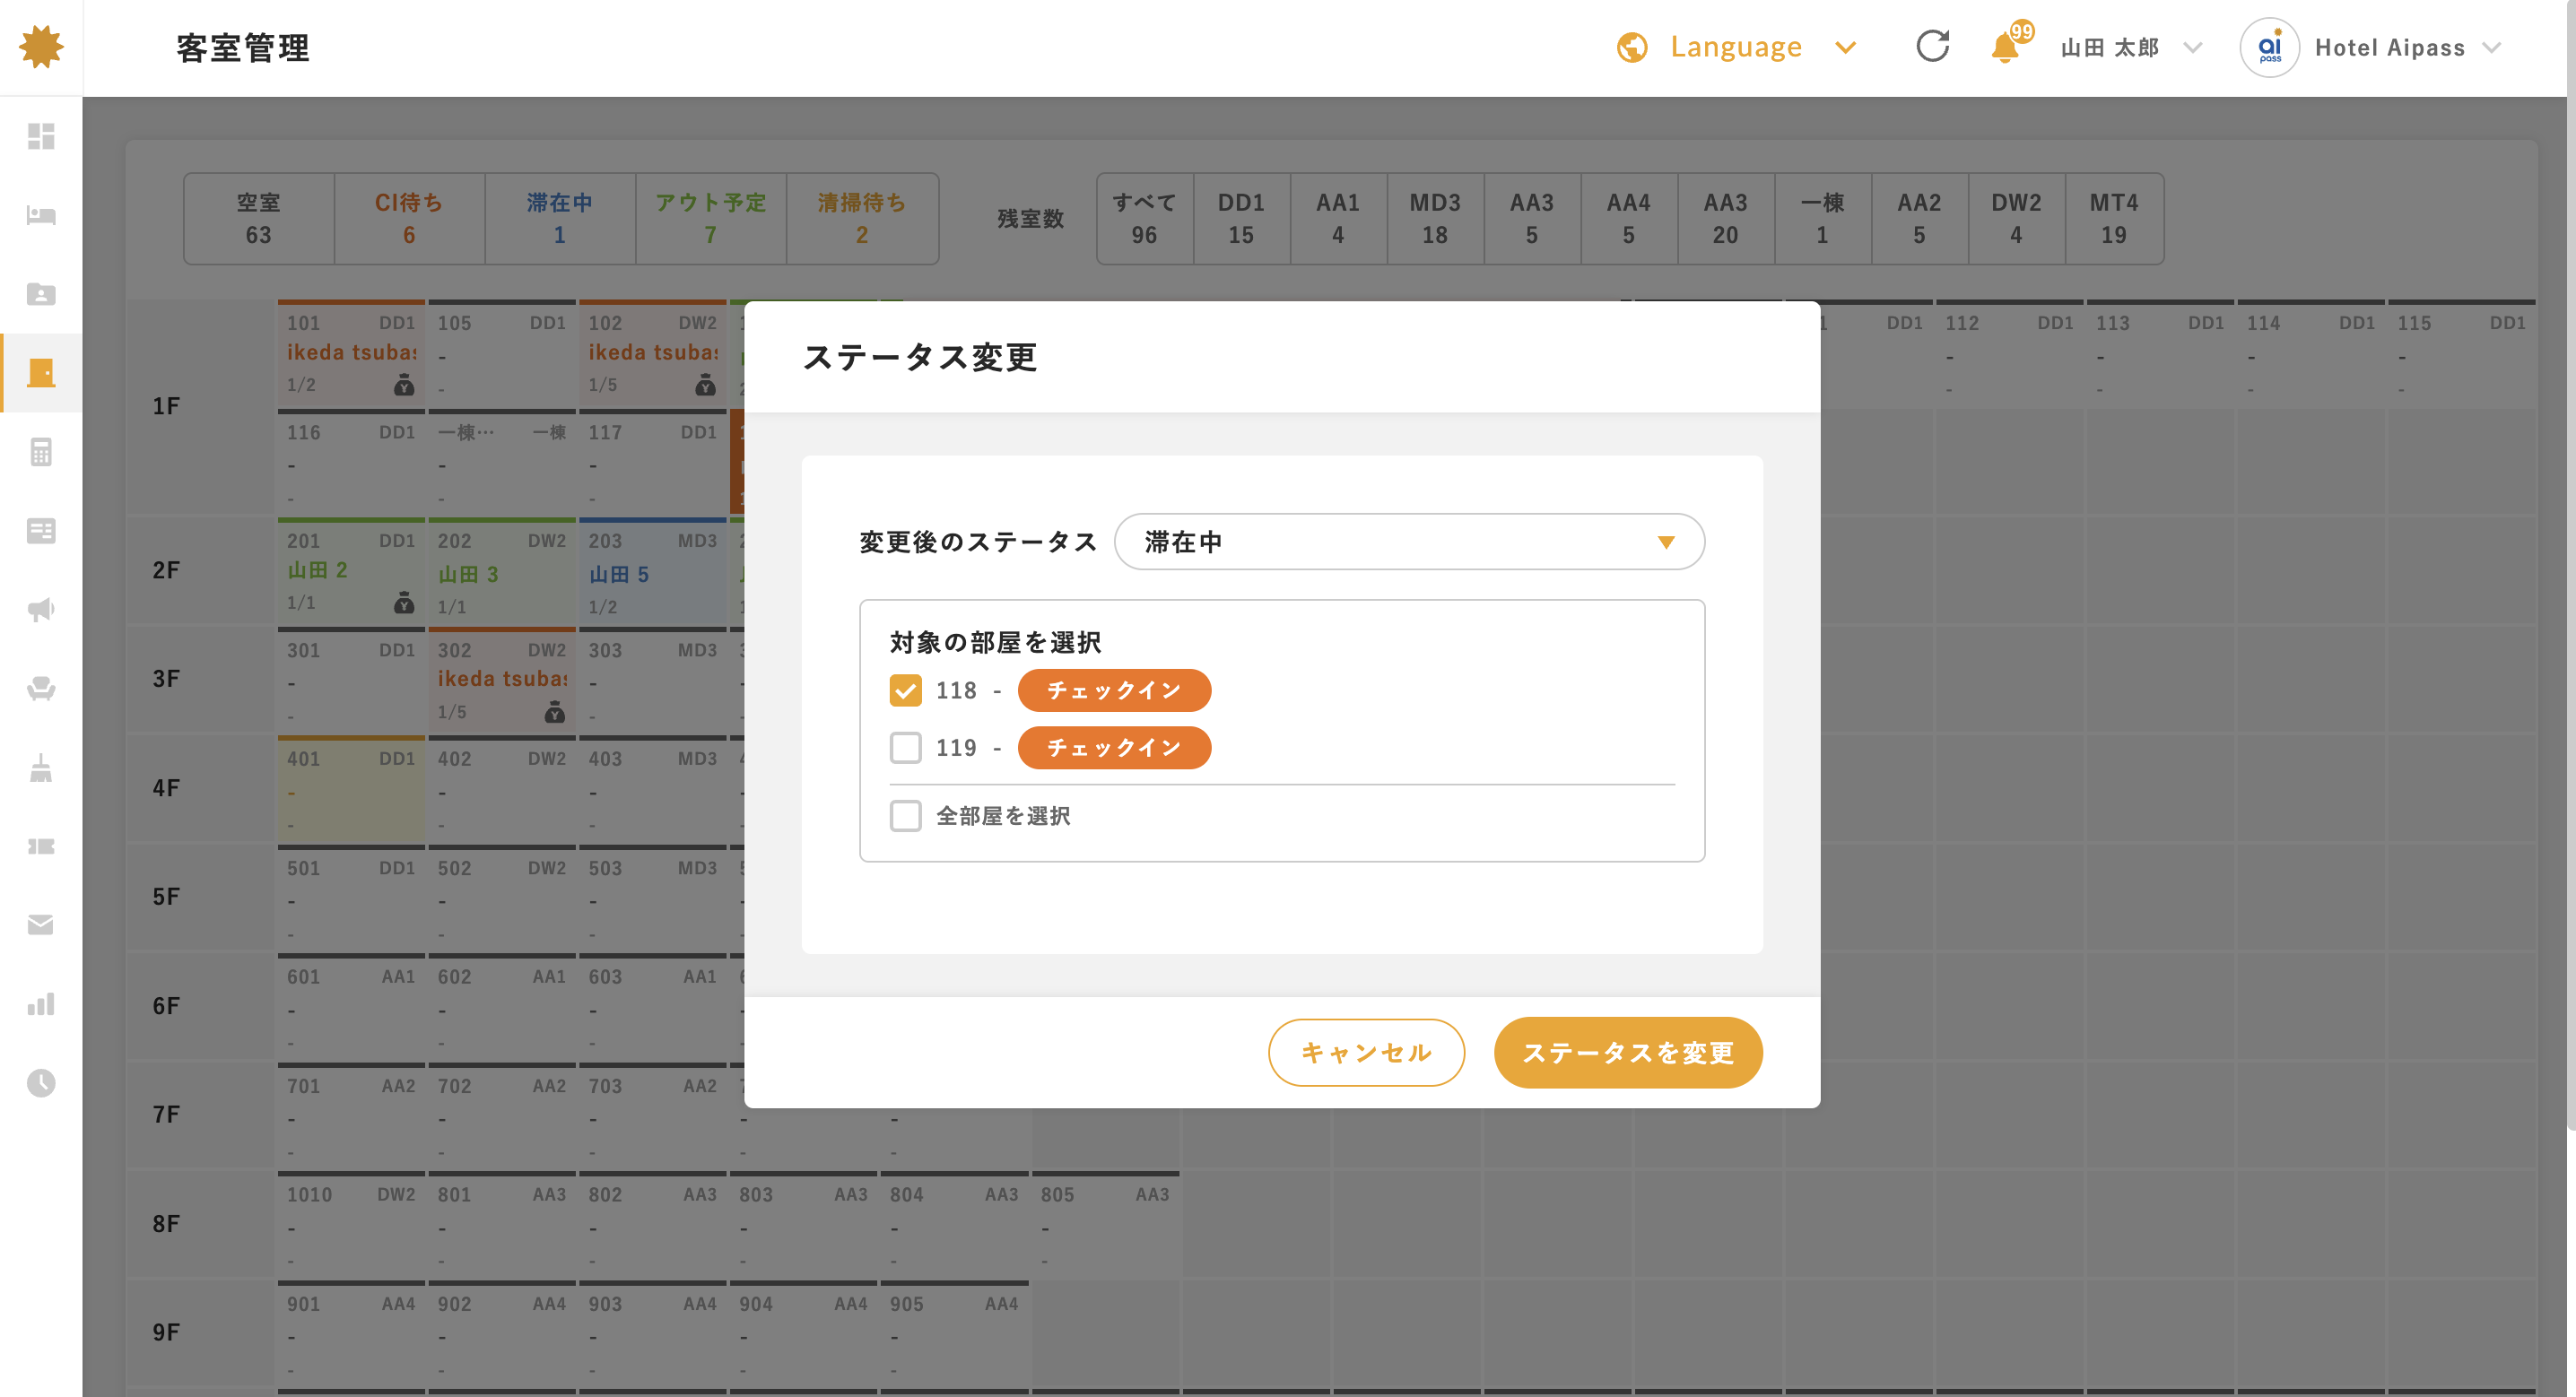Image resolution: width=2576 pixels, height=1397 pixels.
Task: Check the 全部屋を選択 checkbox
Action: 905,815
